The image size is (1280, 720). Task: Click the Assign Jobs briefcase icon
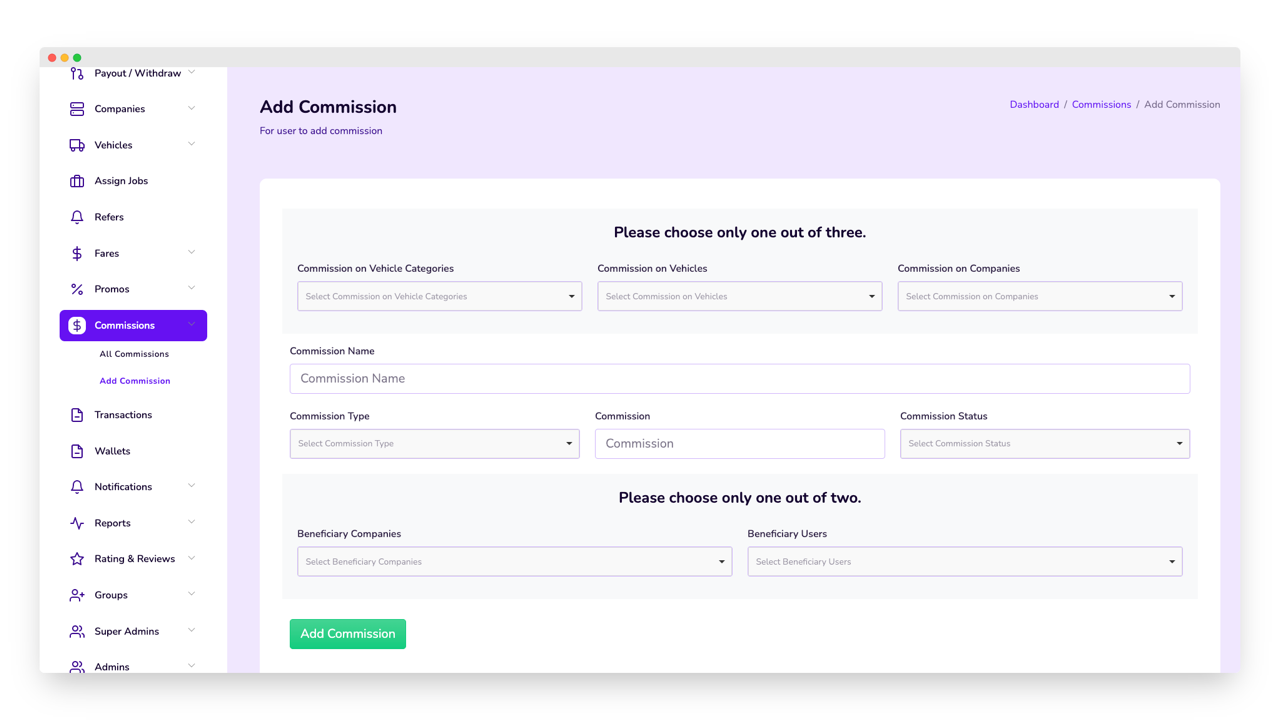click(x=77, y=181)
